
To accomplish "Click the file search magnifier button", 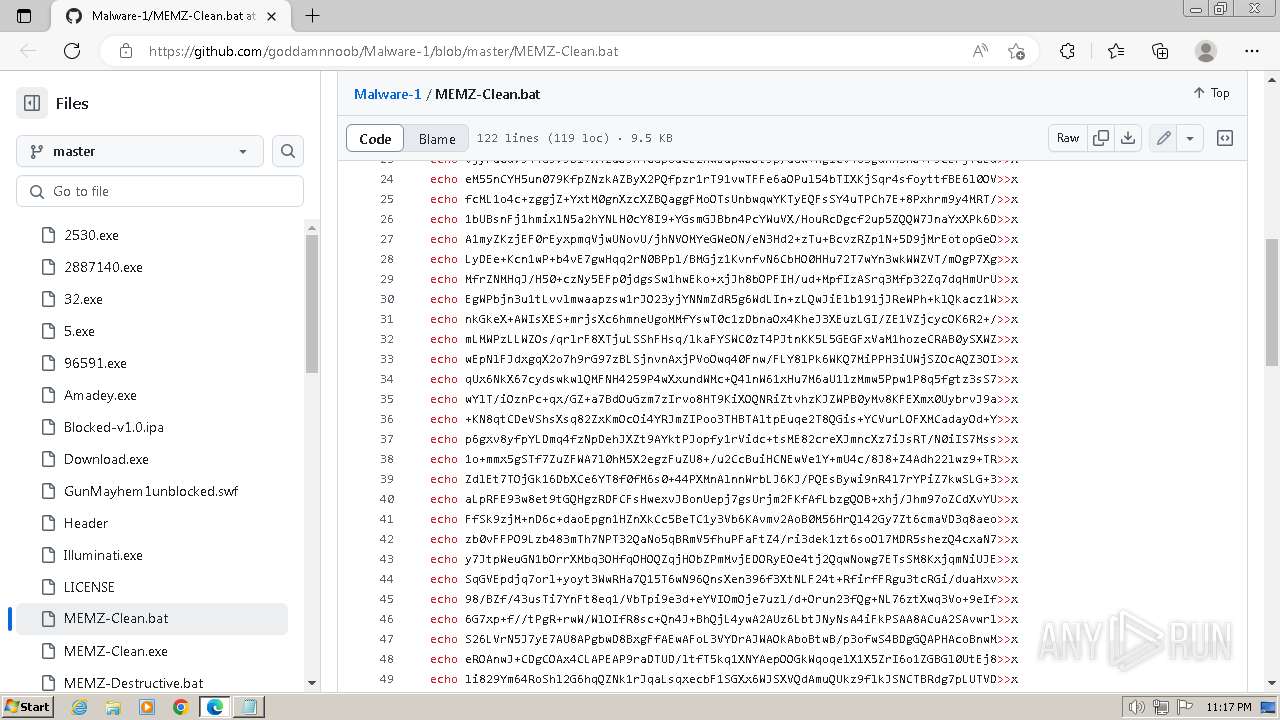I will [x=288, y=151].
